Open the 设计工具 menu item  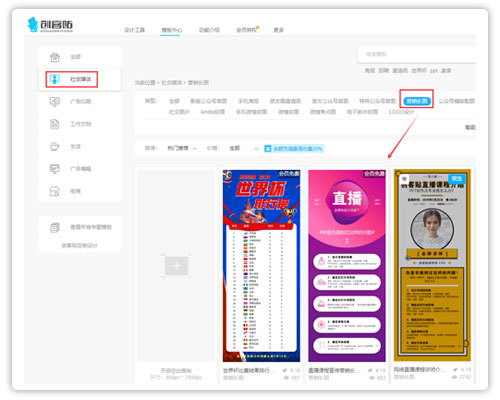pyautogui.click(x=135, y=30)
